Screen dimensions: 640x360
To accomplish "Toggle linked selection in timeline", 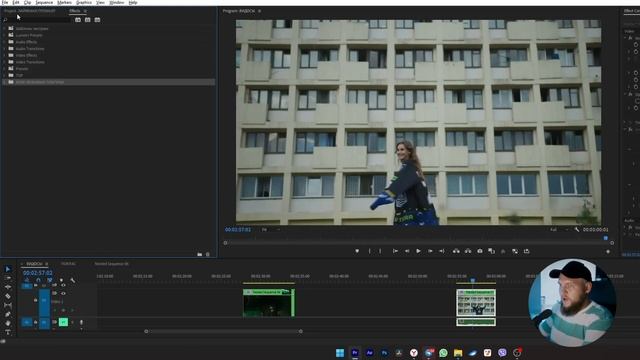I will [x=49, y=280].
